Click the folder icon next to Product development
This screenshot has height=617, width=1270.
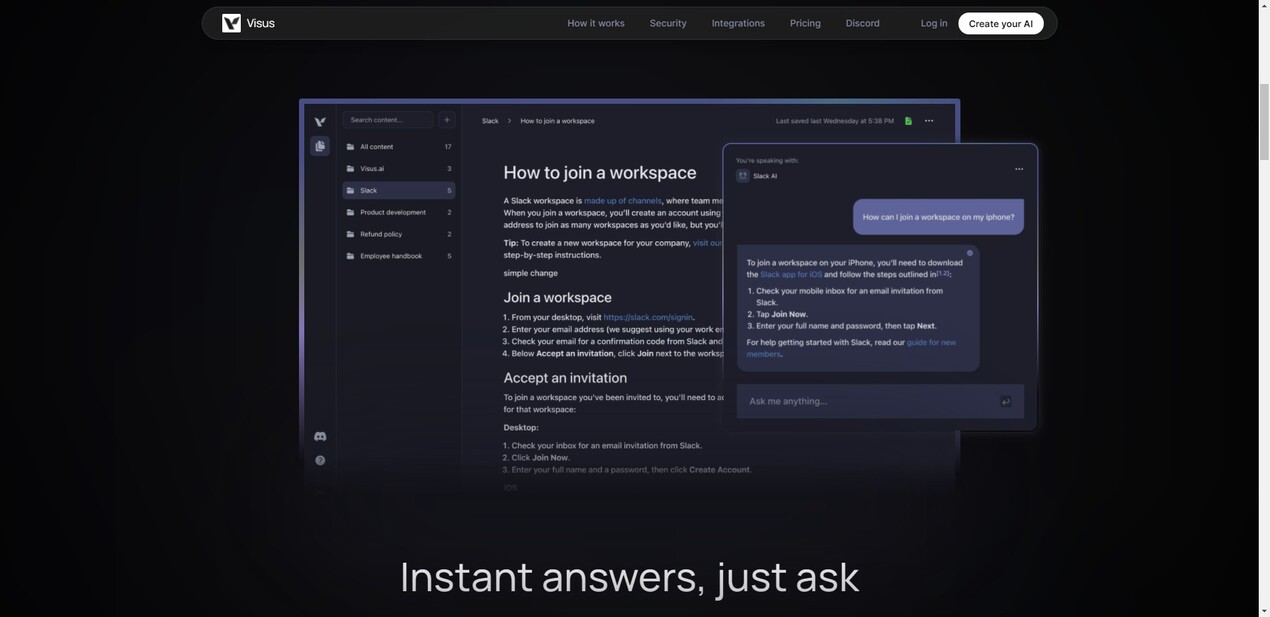coord(351,212)
